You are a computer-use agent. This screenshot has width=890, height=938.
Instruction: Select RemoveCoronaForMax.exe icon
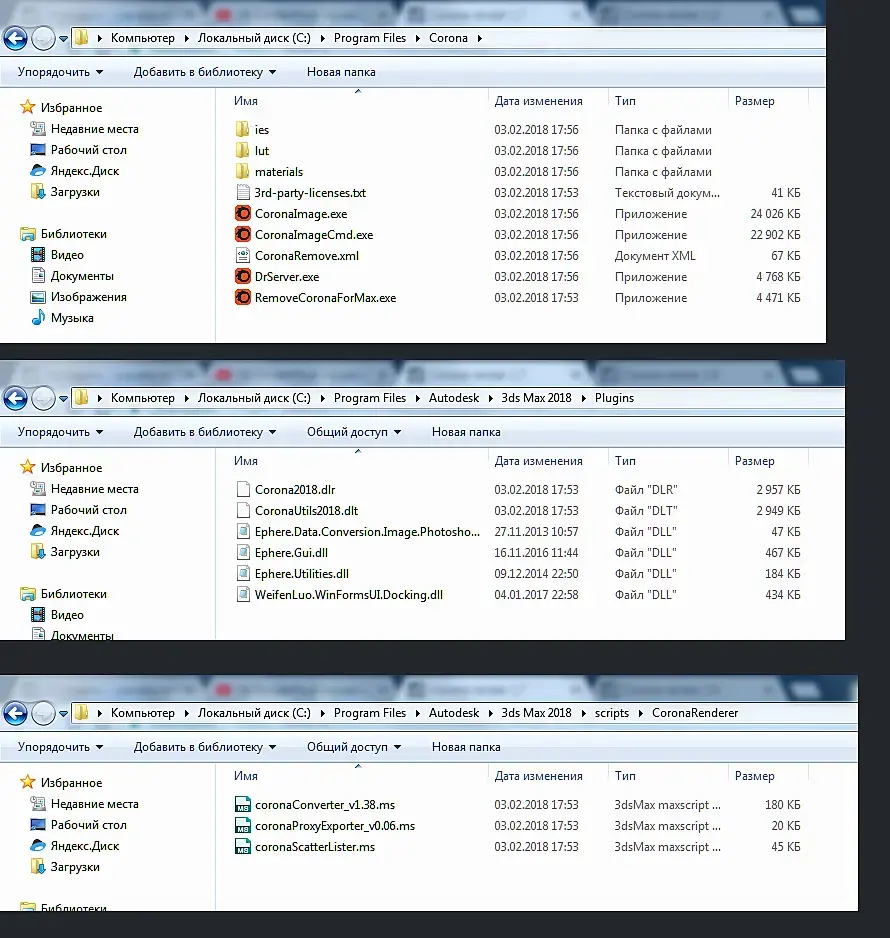point(242,297)
